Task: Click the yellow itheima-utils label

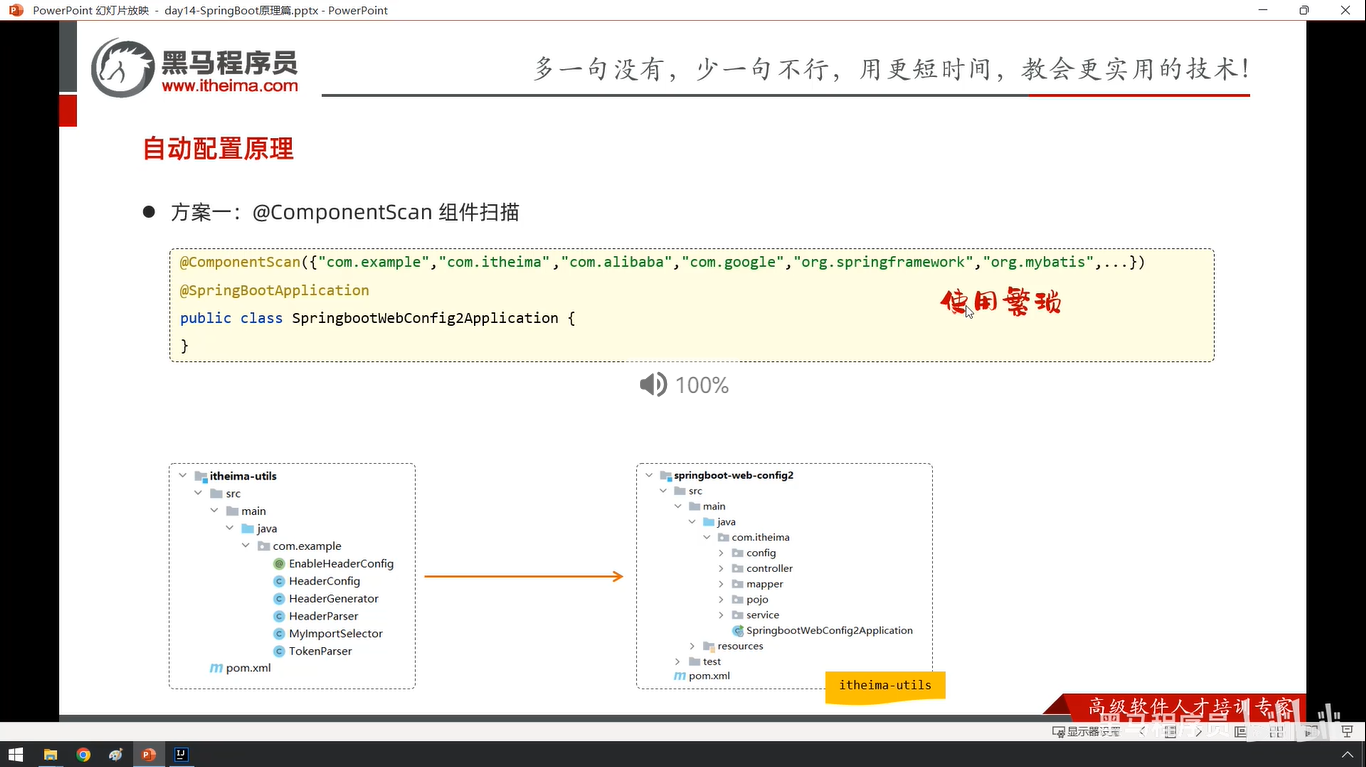Action: click(x=885, y=686)
